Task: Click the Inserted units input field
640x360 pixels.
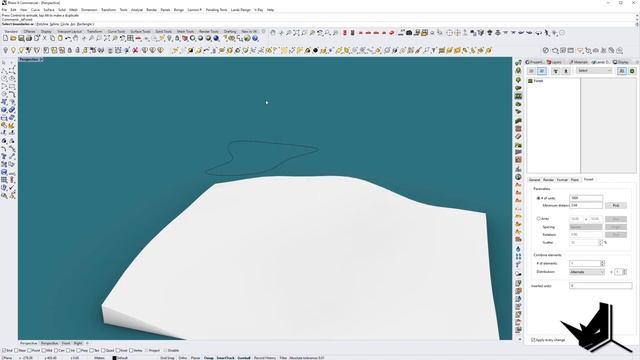Action: (600, 286)
